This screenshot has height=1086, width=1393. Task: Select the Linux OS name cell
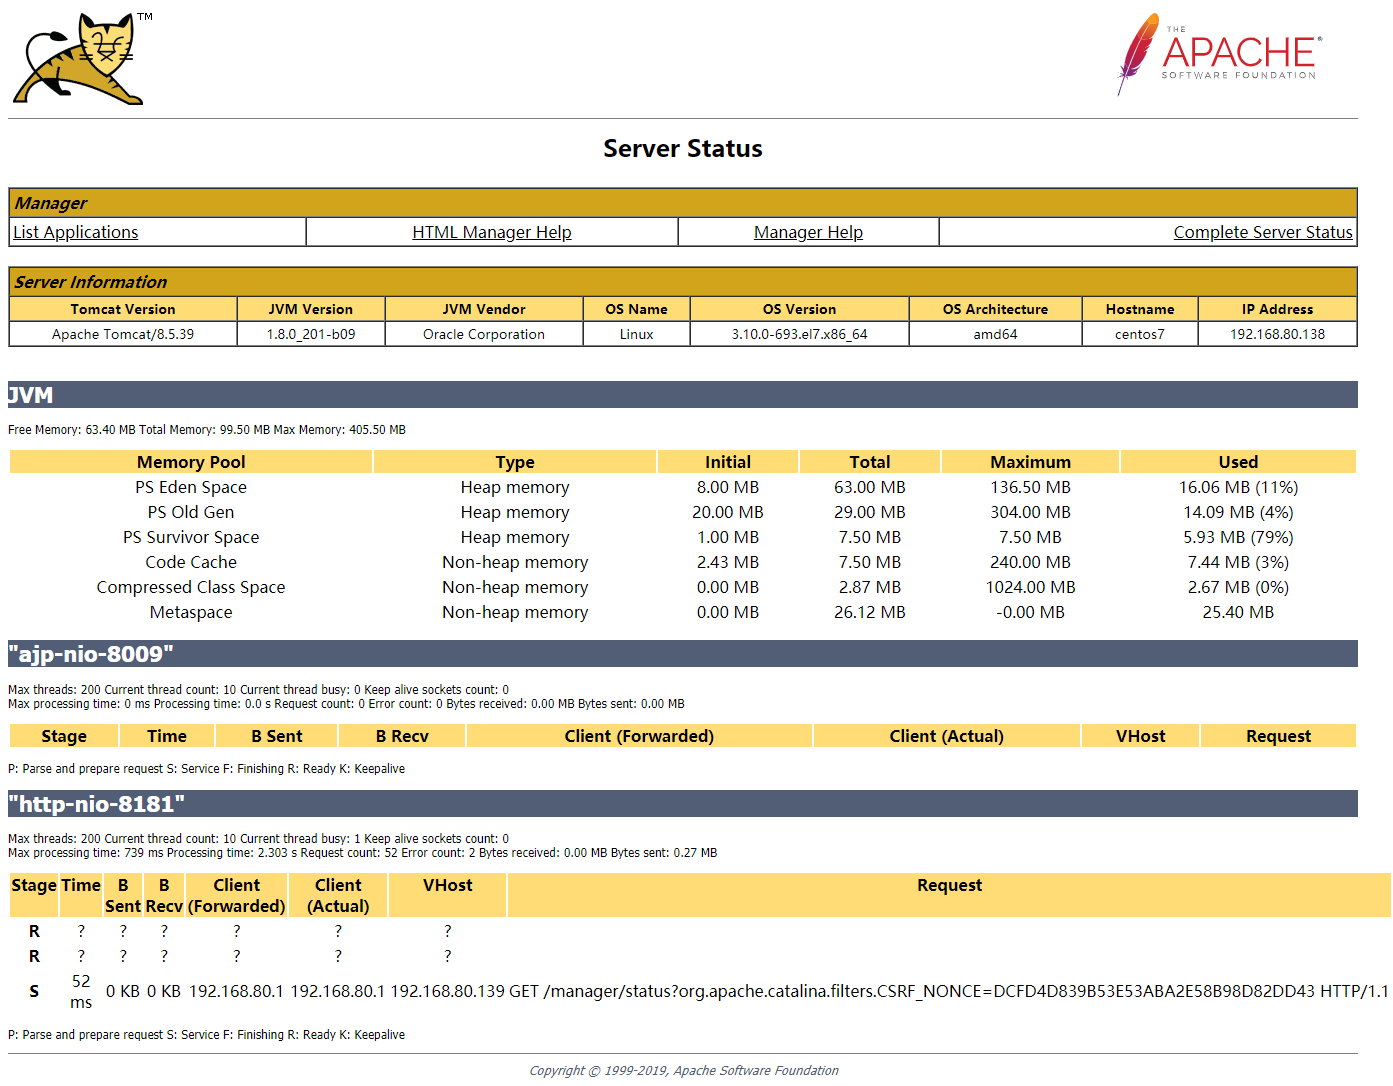(x=636, y=334)
